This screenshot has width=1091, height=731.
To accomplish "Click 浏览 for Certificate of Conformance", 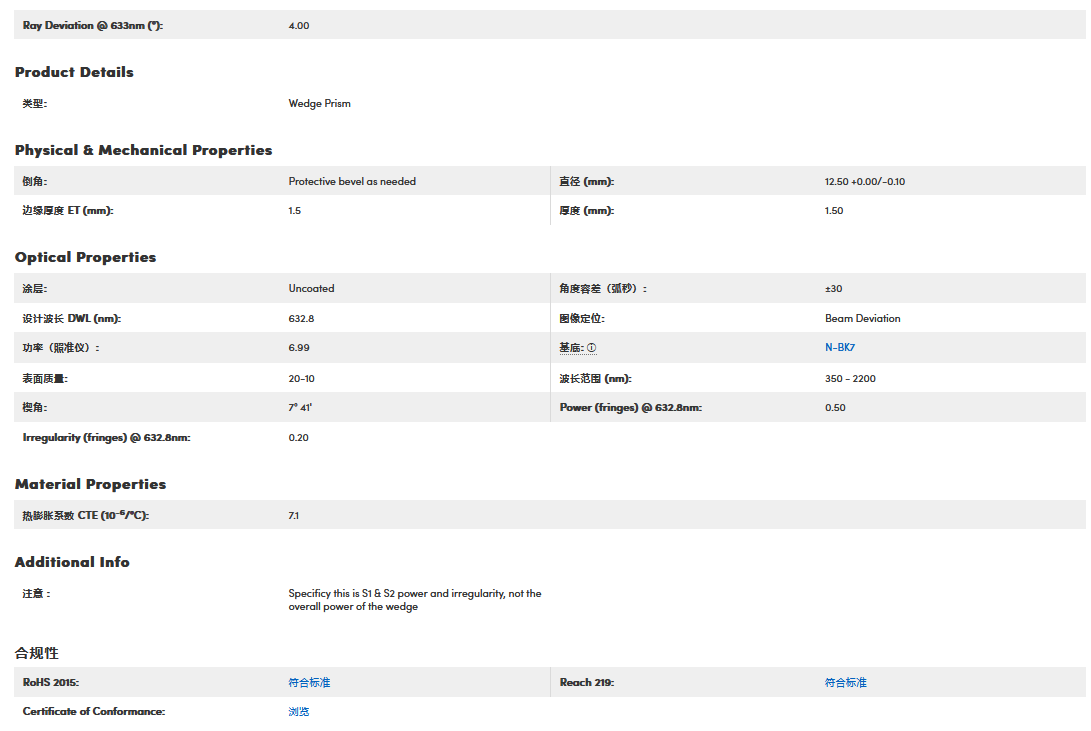I will (299, 711).
